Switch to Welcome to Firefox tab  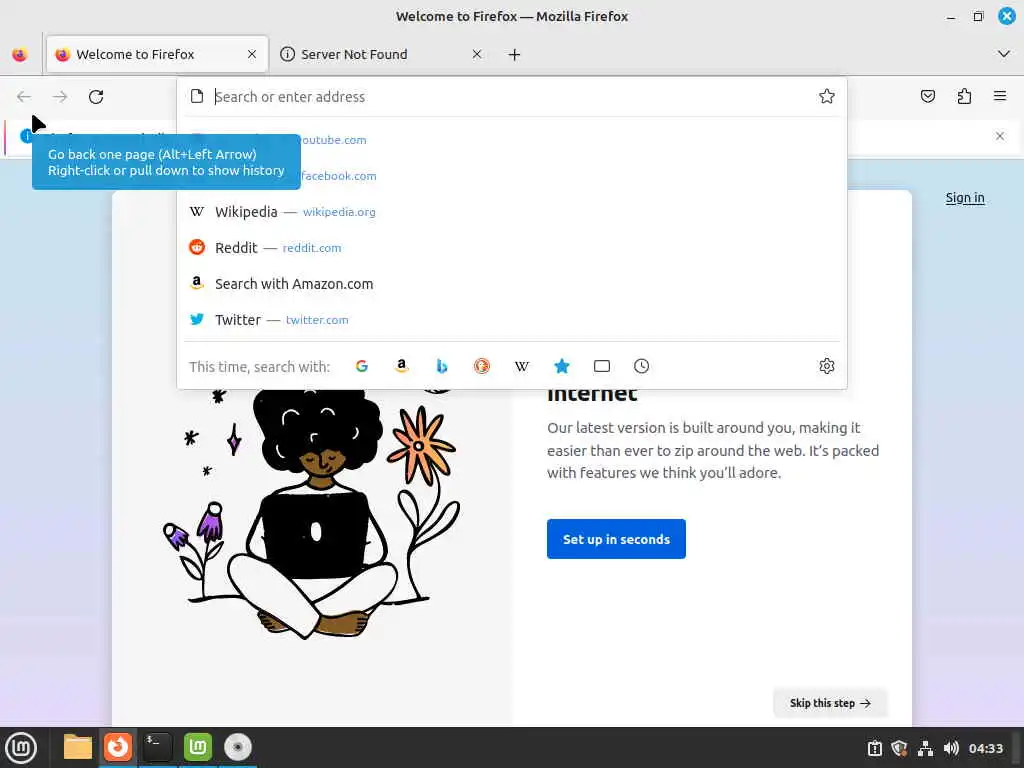(157, 54)
